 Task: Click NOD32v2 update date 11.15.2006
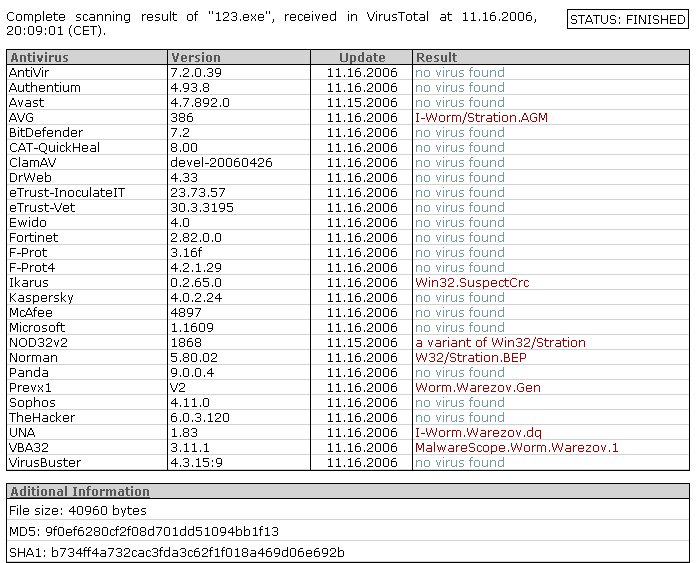pyautogui.click(x=362, y=343)
